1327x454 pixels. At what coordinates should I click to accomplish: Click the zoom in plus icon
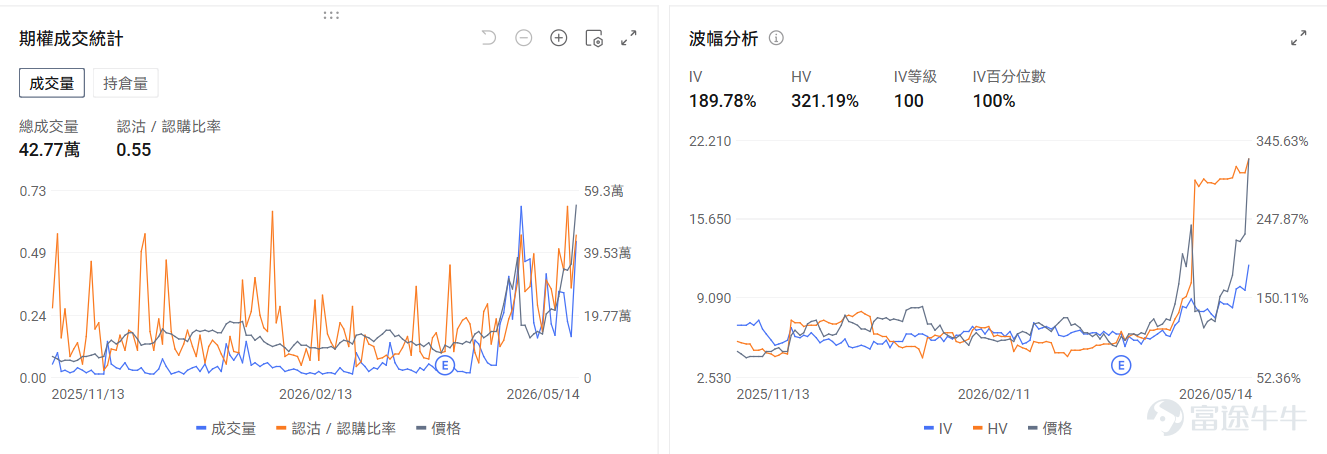[x=559, y=38]
